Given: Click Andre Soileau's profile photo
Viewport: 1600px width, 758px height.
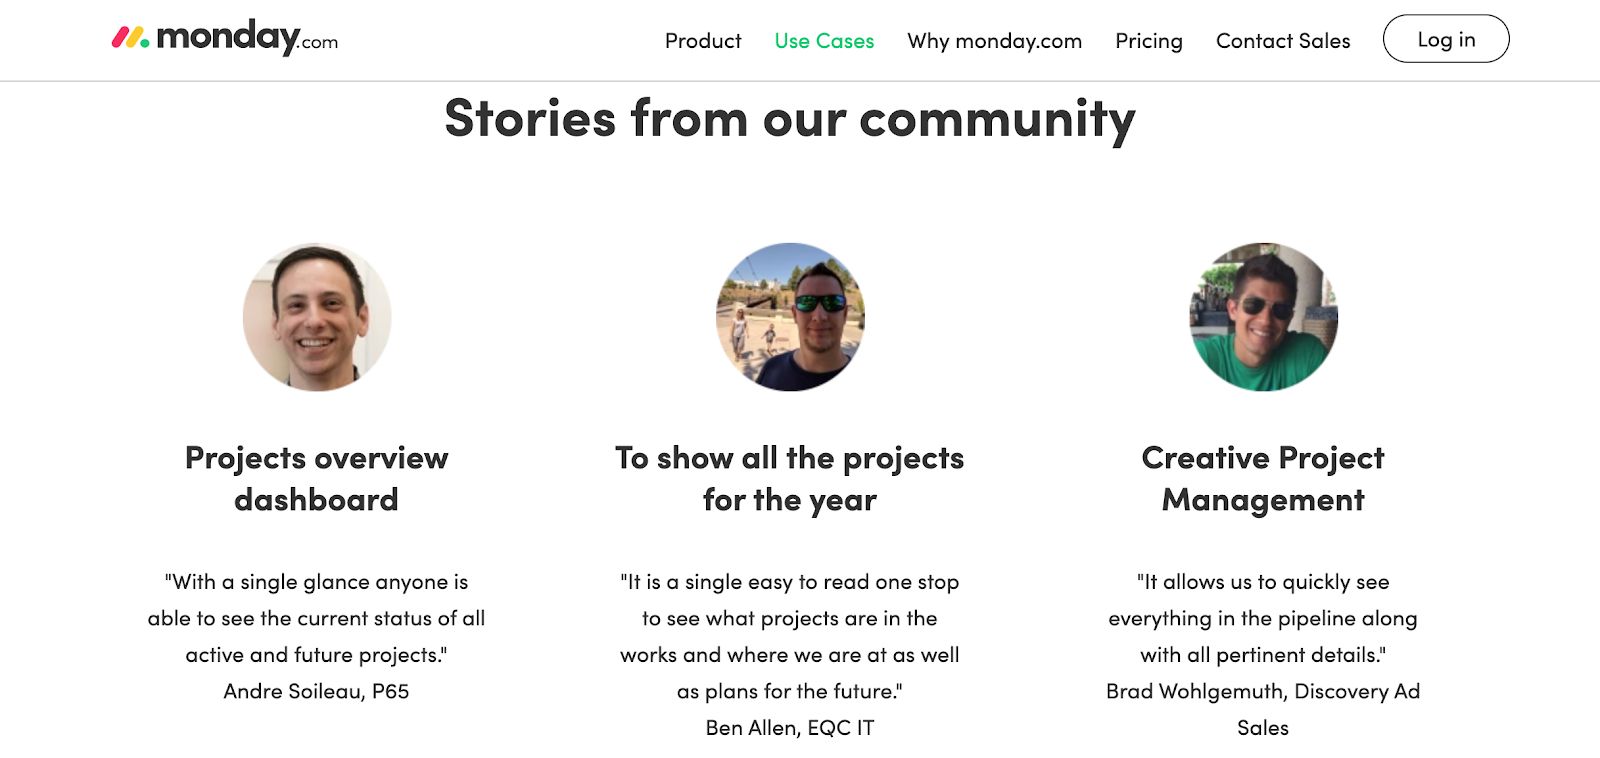Looking at the screenshot, I should [317, 317].
